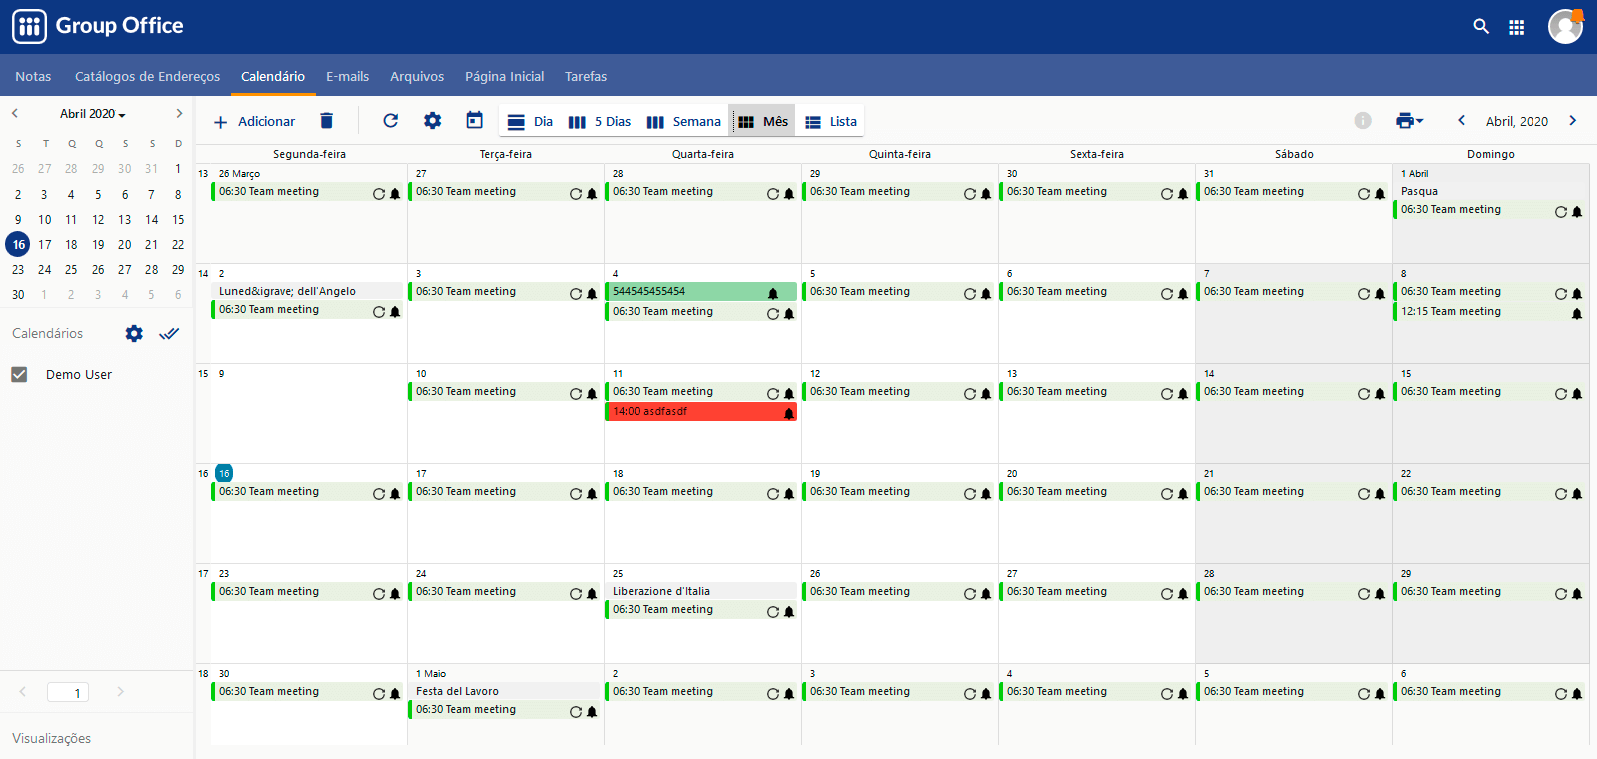
Task: Switch to Semana view
Action: point(683,122)
